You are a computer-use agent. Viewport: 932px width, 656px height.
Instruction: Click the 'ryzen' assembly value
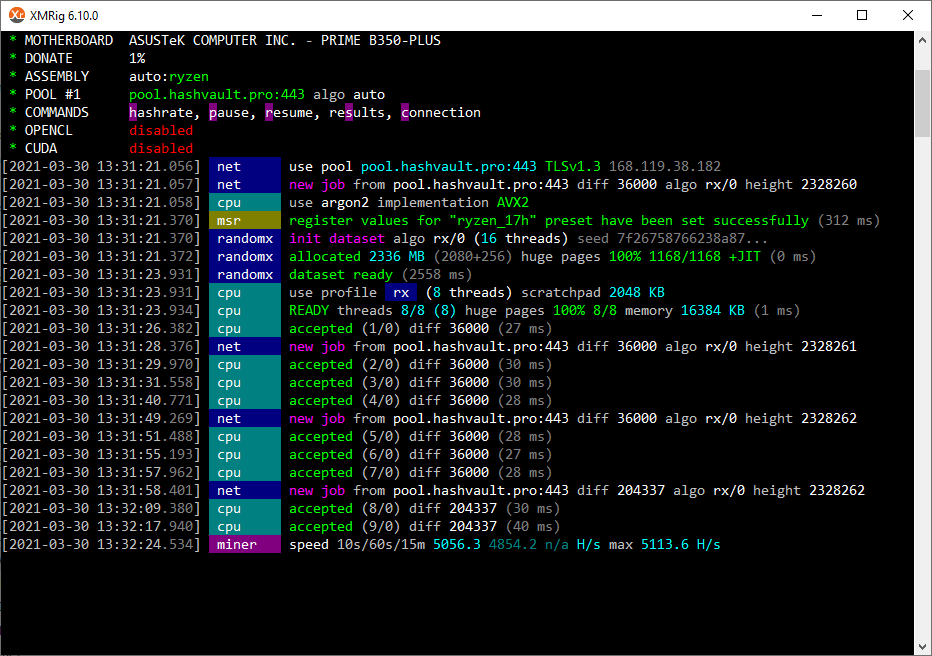(189, 77)
